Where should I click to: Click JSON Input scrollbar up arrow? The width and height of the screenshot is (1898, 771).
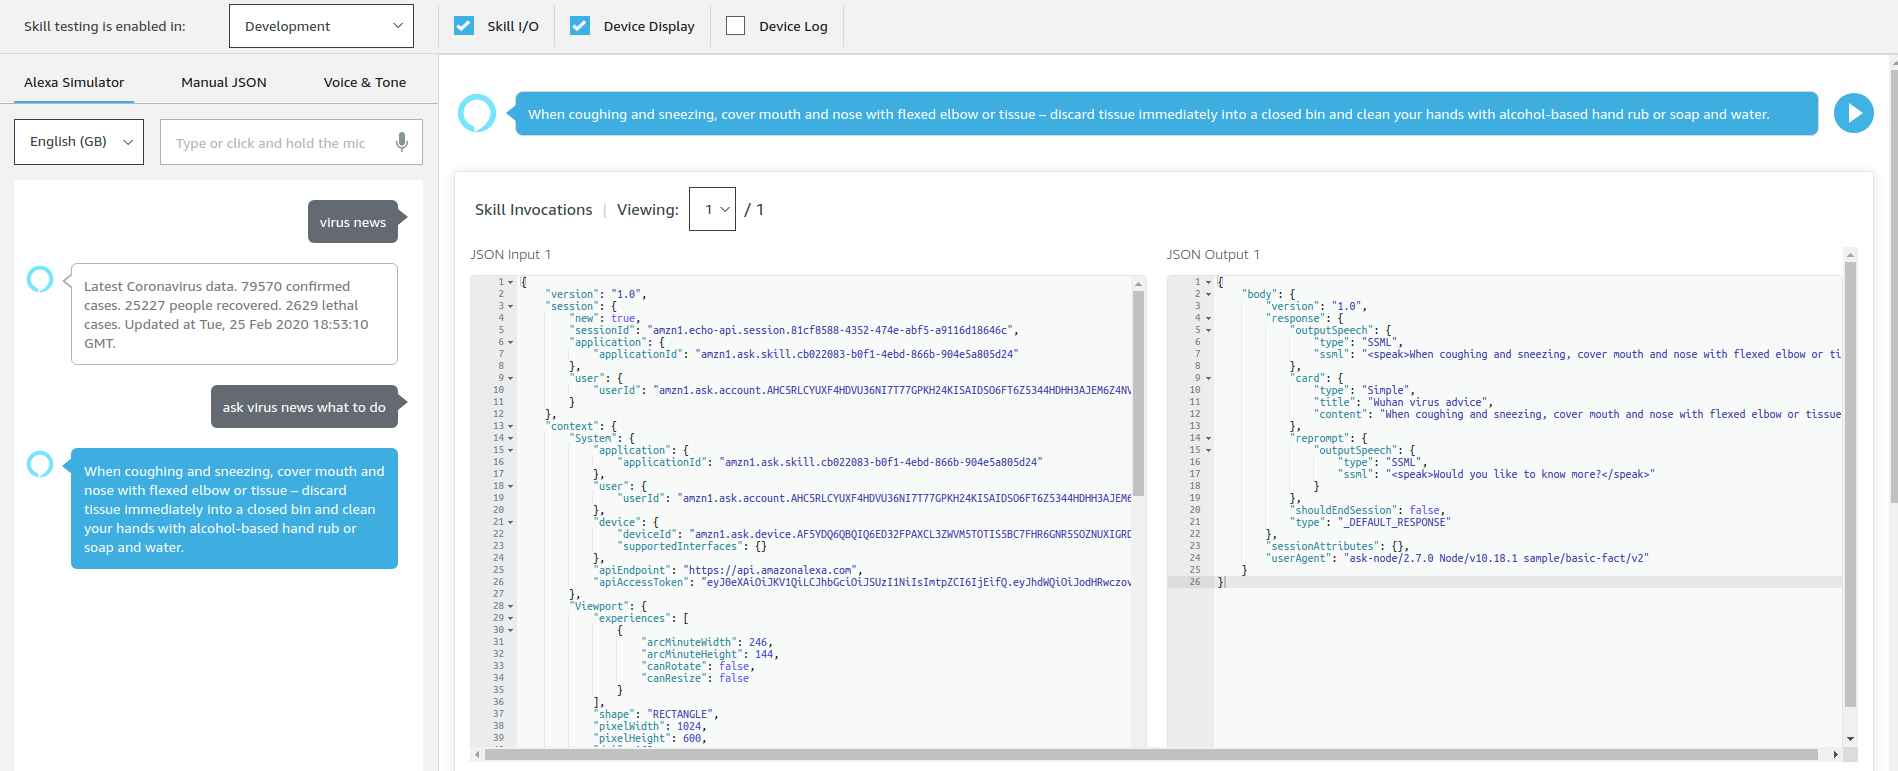[x=1138, y=283]
